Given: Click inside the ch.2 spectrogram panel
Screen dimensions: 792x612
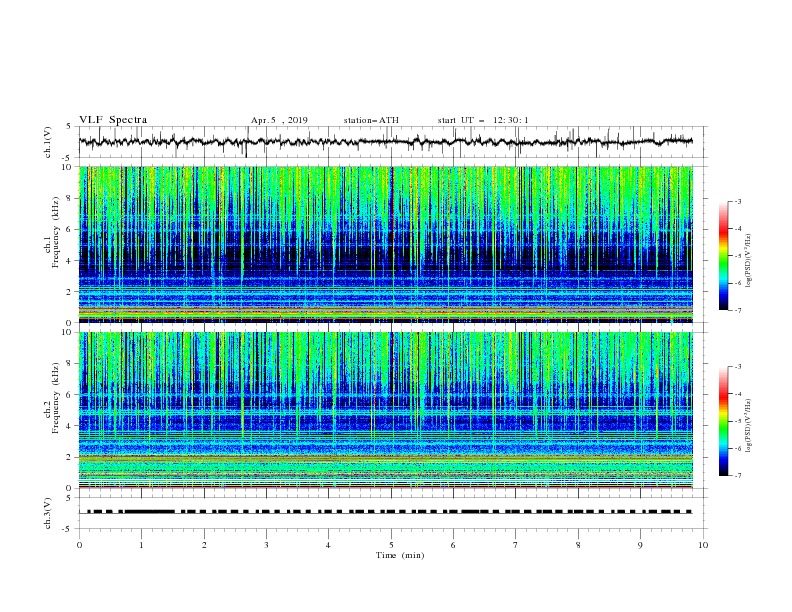Looking at the screenshot, I should click(x=386, y=410).
